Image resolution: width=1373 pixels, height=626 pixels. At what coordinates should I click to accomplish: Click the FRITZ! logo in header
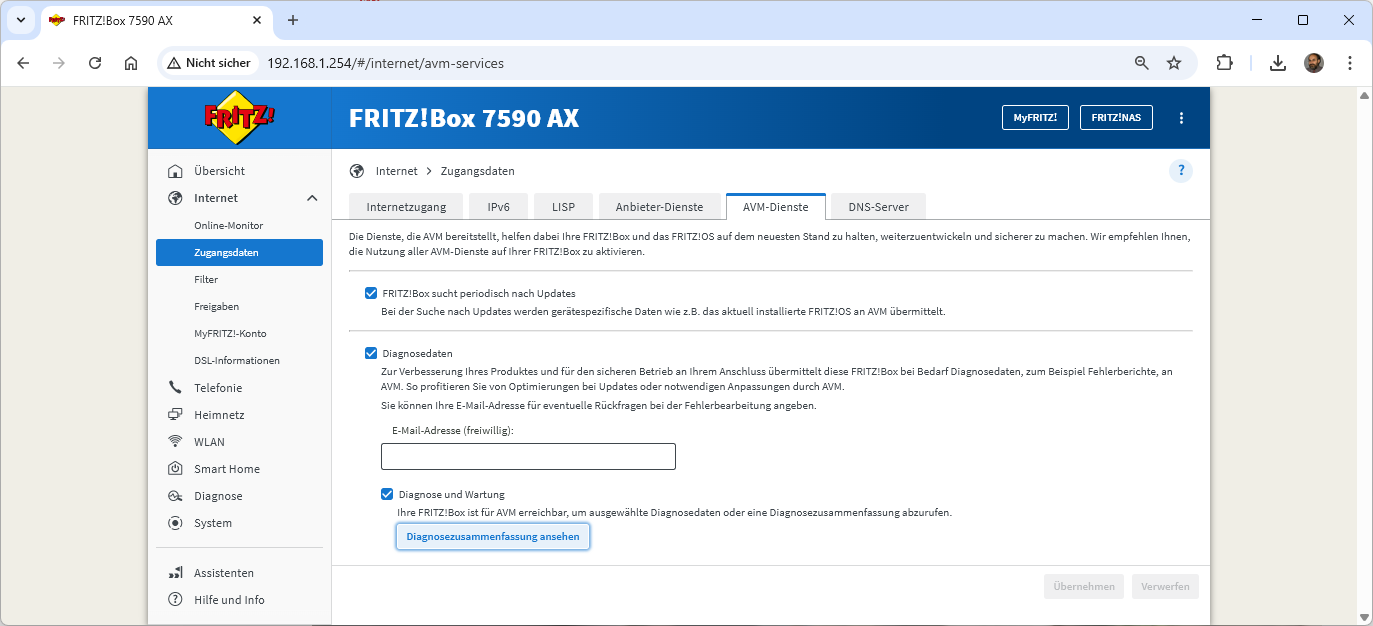tap(239, 117)
